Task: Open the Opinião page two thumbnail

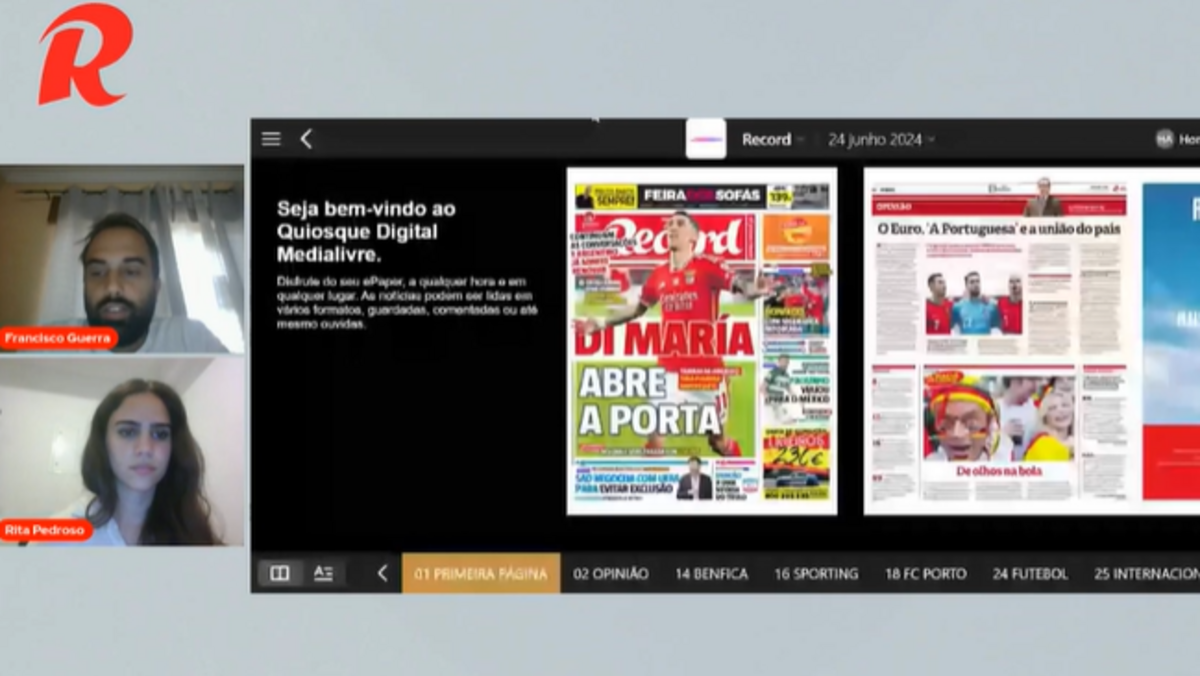Action: [x=999, y=341]
